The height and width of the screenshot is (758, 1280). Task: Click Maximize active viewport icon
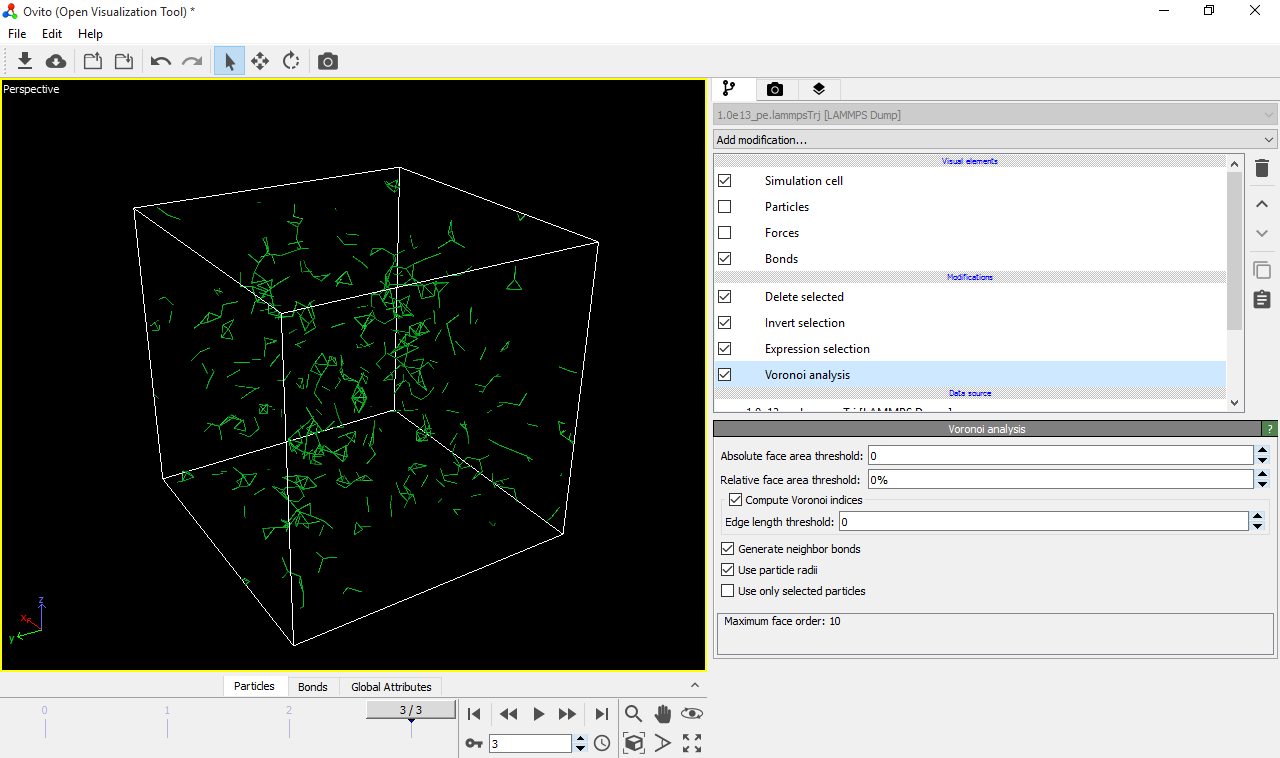(x=692, y=743)
